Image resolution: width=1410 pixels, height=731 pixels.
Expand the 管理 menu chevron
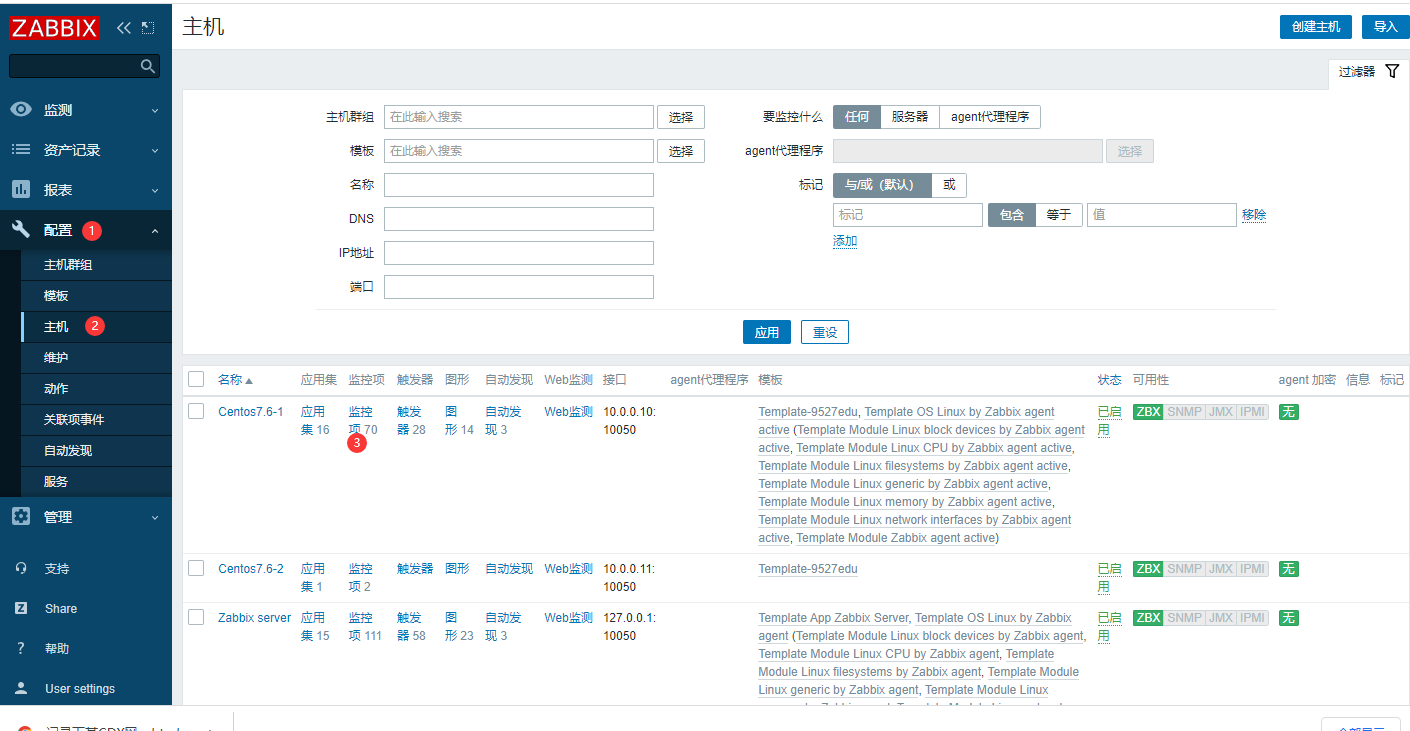[155, 517]
